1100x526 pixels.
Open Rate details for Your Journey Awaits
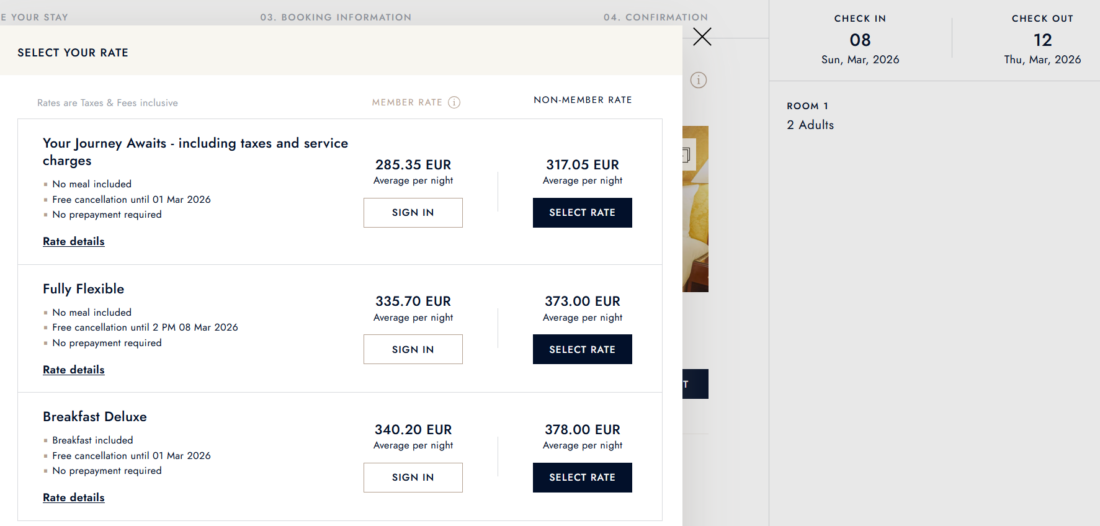74,242
